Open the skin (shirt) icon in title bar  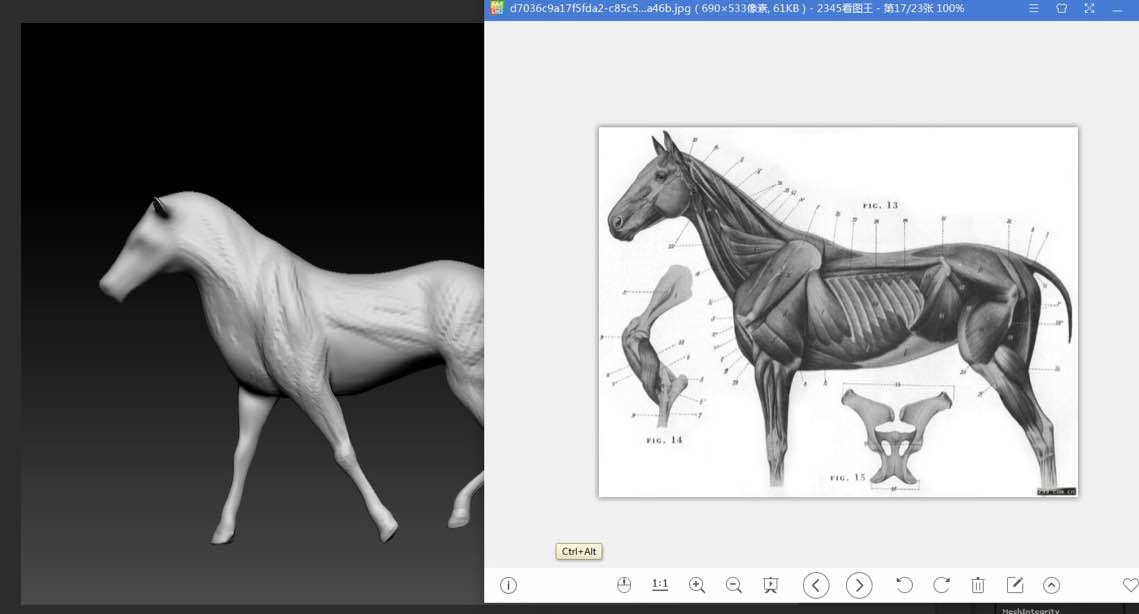click(x=1061, y=9)
